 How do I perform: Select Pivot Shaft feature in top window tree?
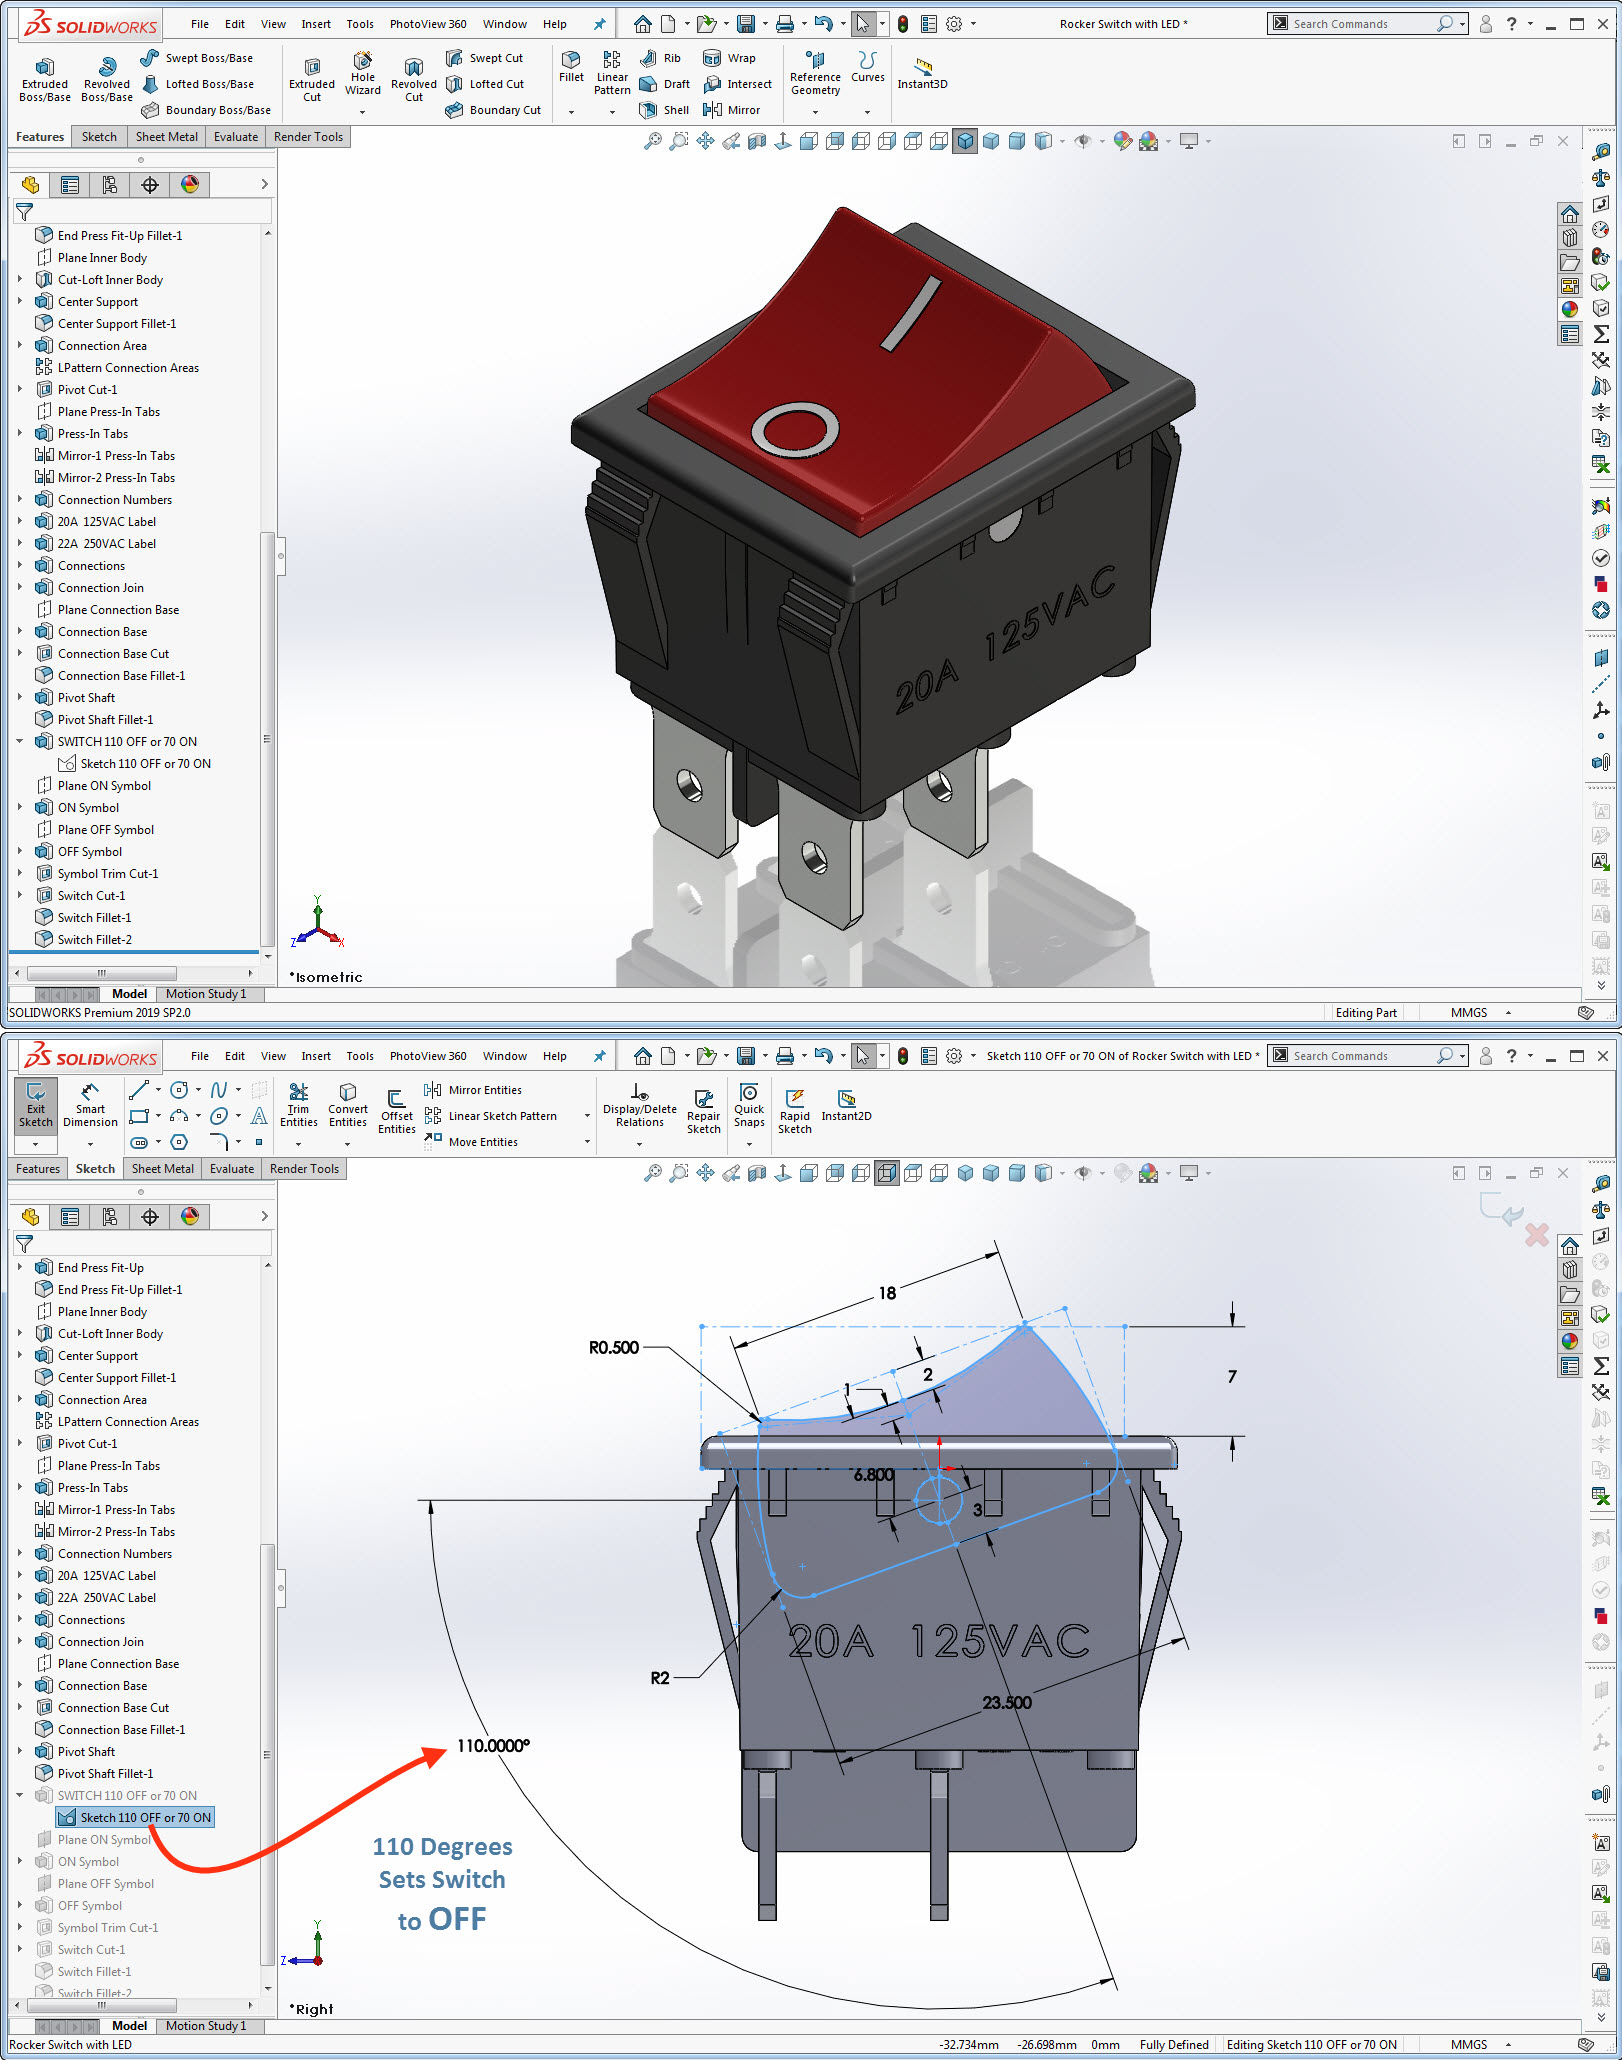pos(86,697)
